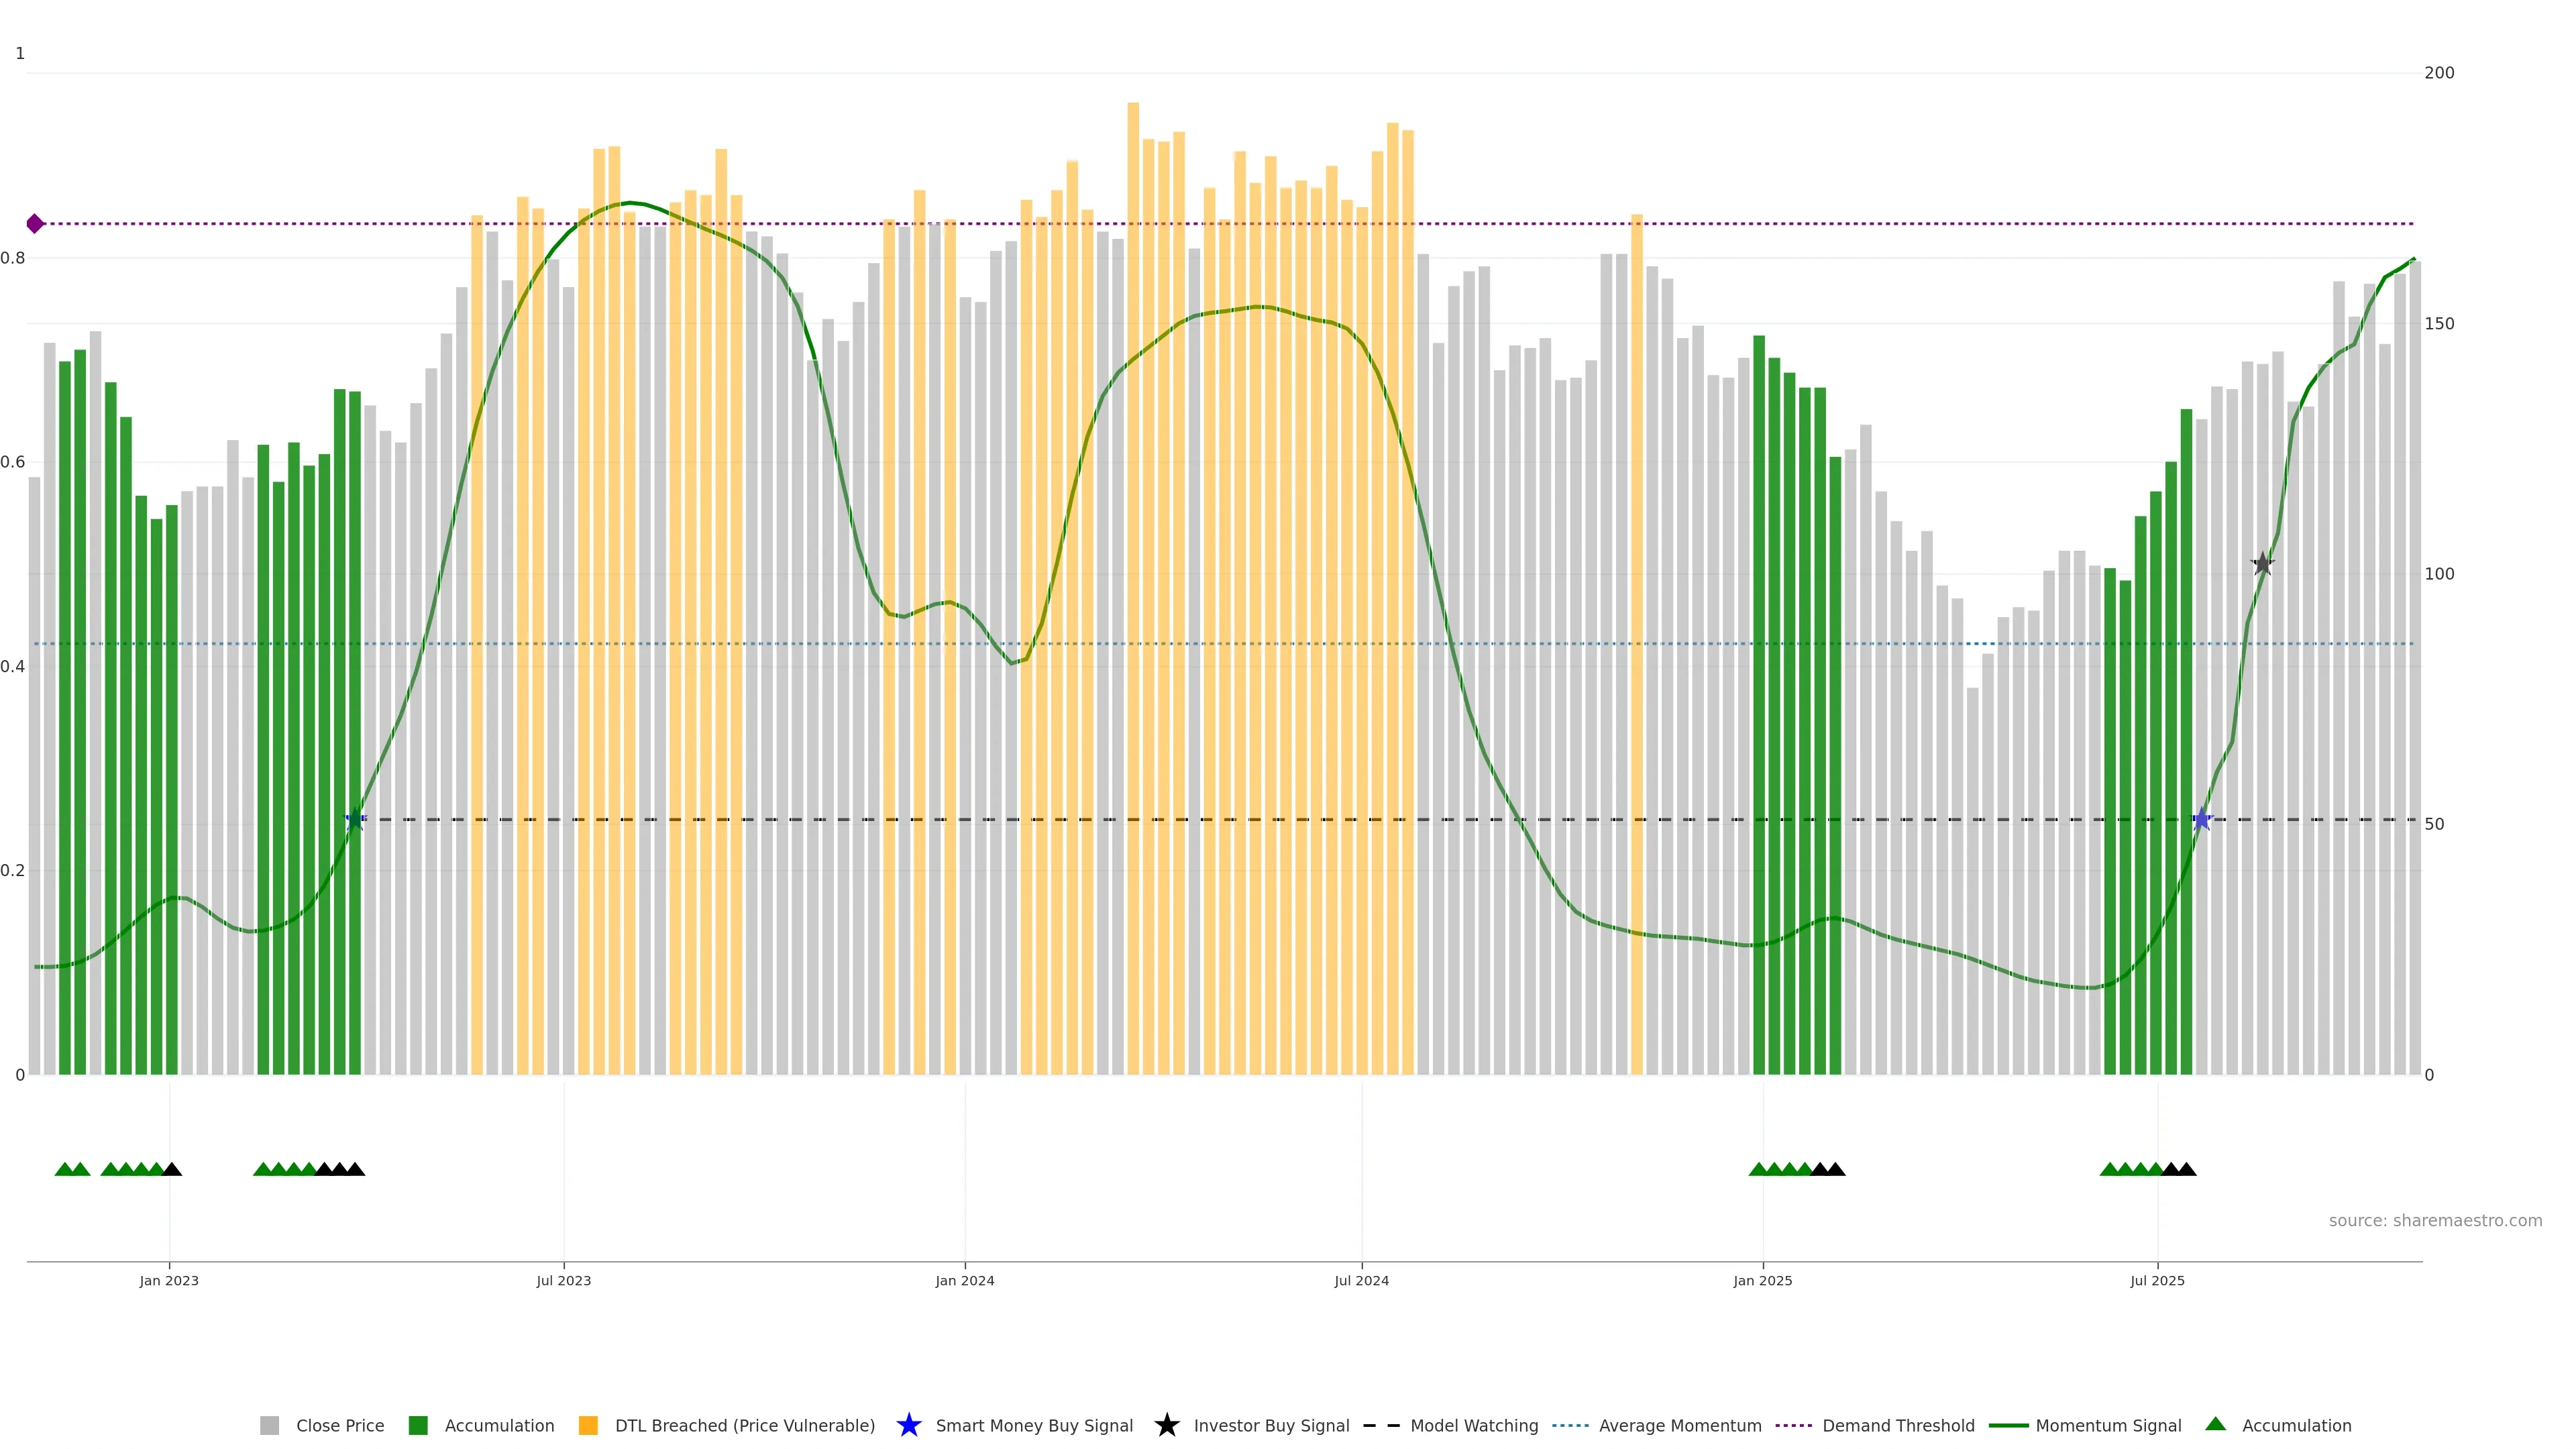Click the black star marker on the momentum curve
Viewport: 2576px width, 1449px height.
click(x=2262, y=564)
